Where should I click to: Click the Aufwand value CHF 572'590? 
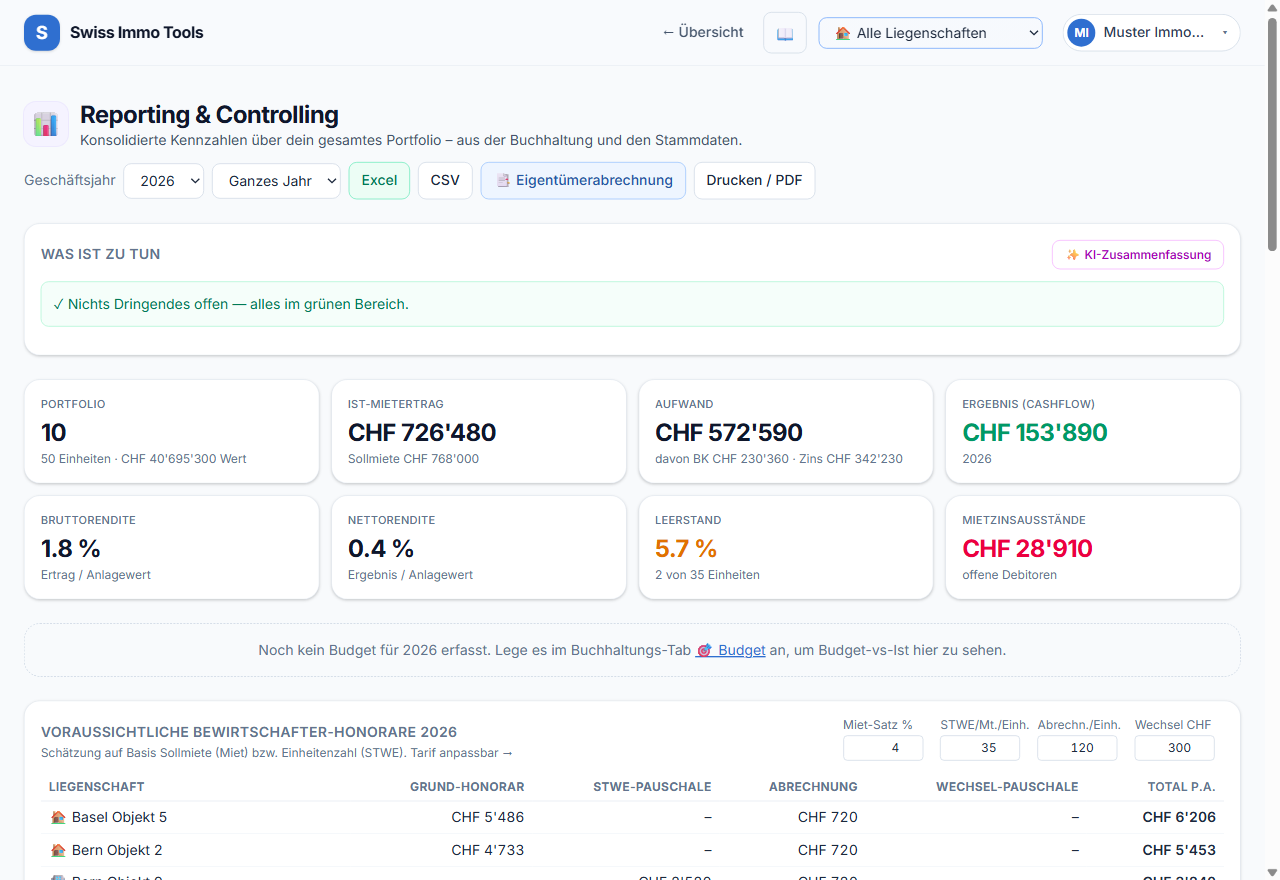[729, 433]
